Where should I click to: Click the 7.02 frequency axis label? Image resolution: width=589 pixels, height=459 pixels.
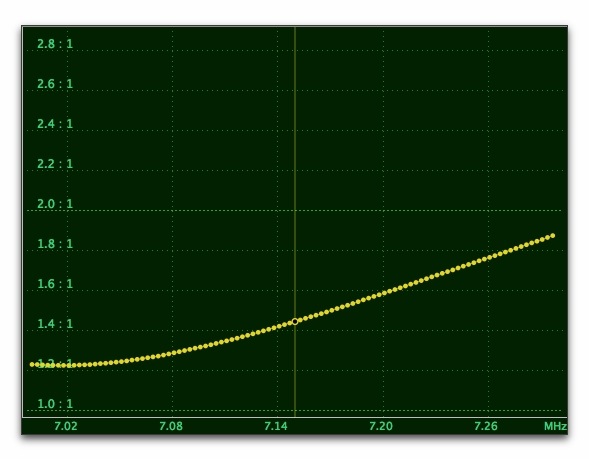click(x=66, y=426)
